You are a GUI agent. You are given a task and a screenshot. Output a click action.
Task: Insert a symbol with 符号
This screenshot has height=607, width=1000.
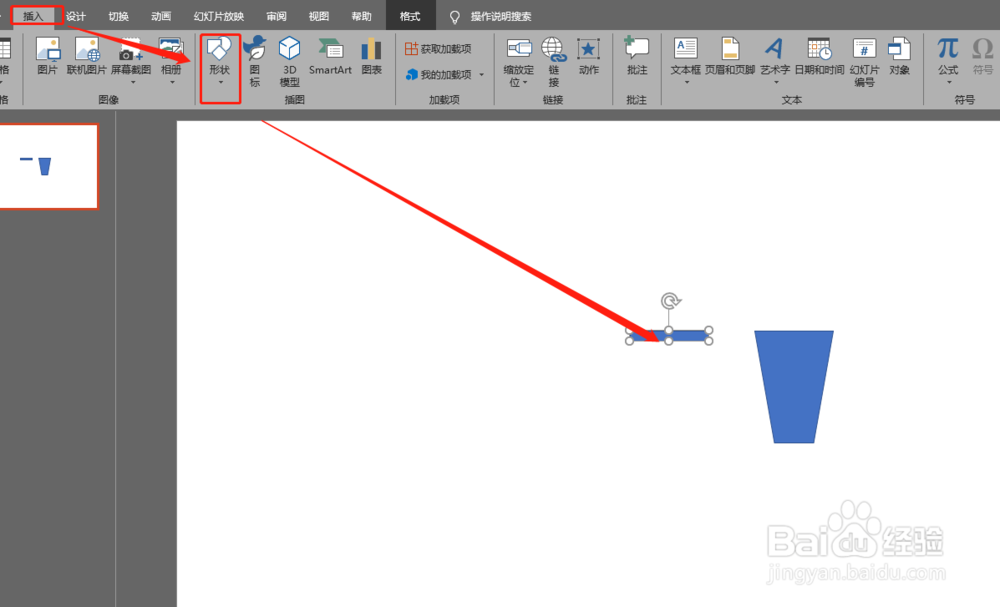[983, 56]
